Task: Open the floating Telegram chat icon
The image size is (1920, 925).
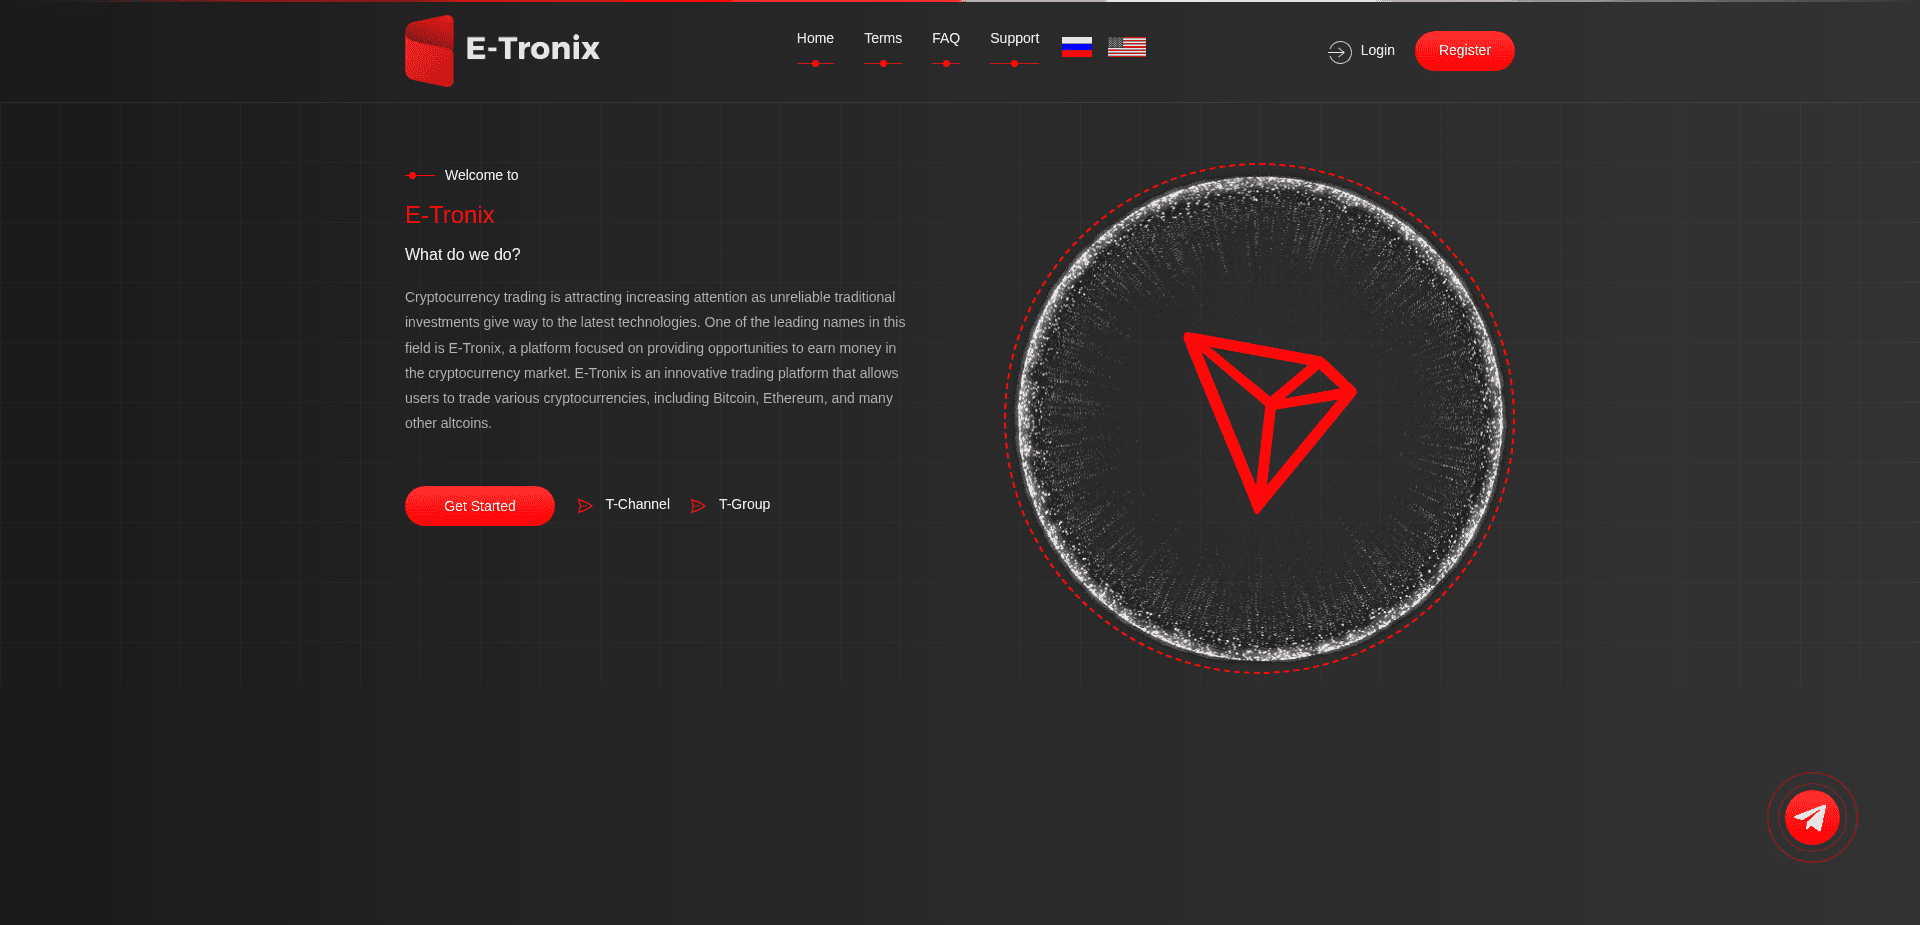Action: tap(1812, 817)
